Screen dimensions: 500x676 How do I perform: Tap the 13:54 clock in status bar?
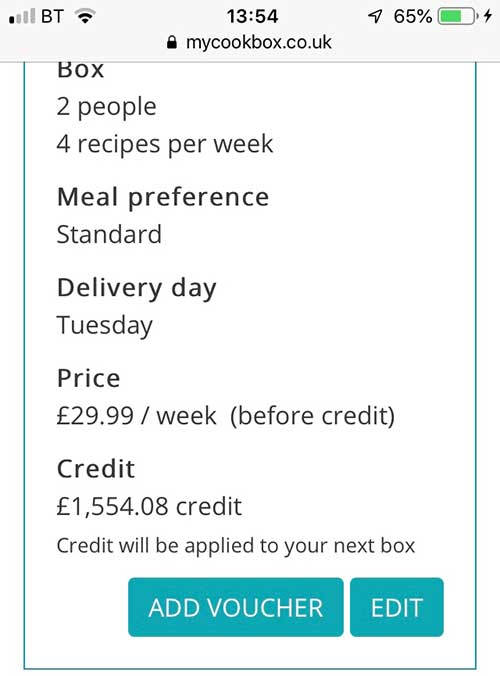point(252,17)
